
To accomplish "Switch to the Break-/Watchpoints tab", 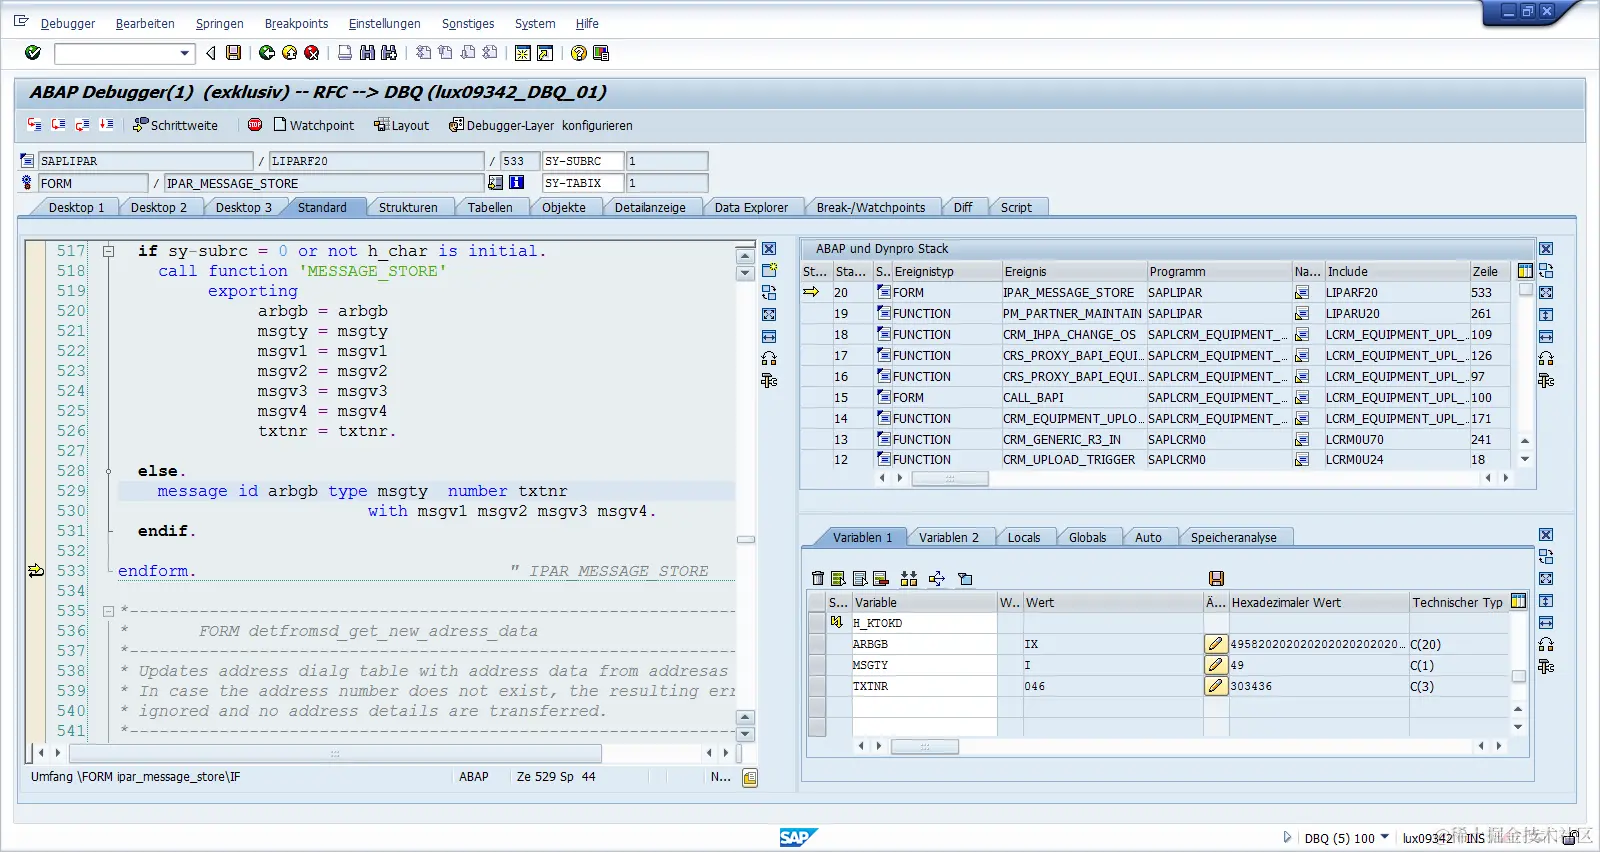I will [870, 208].
